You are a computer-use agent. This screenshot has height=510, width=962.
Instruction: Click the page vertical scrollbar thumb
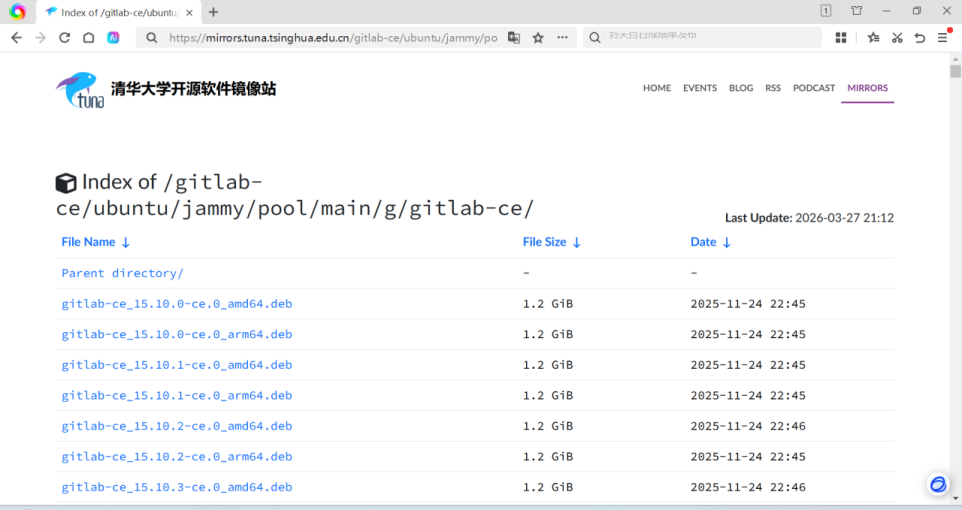pos(955,71)
